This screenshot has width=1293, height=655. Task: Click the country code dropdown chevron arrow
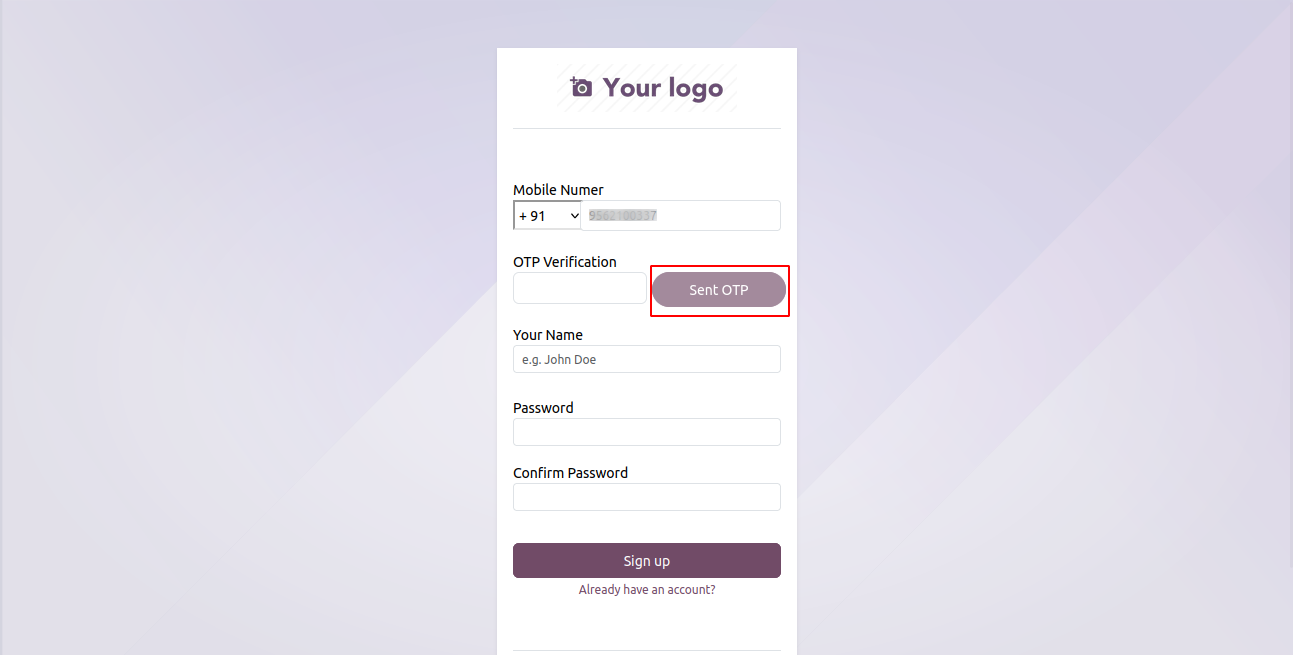574,216
